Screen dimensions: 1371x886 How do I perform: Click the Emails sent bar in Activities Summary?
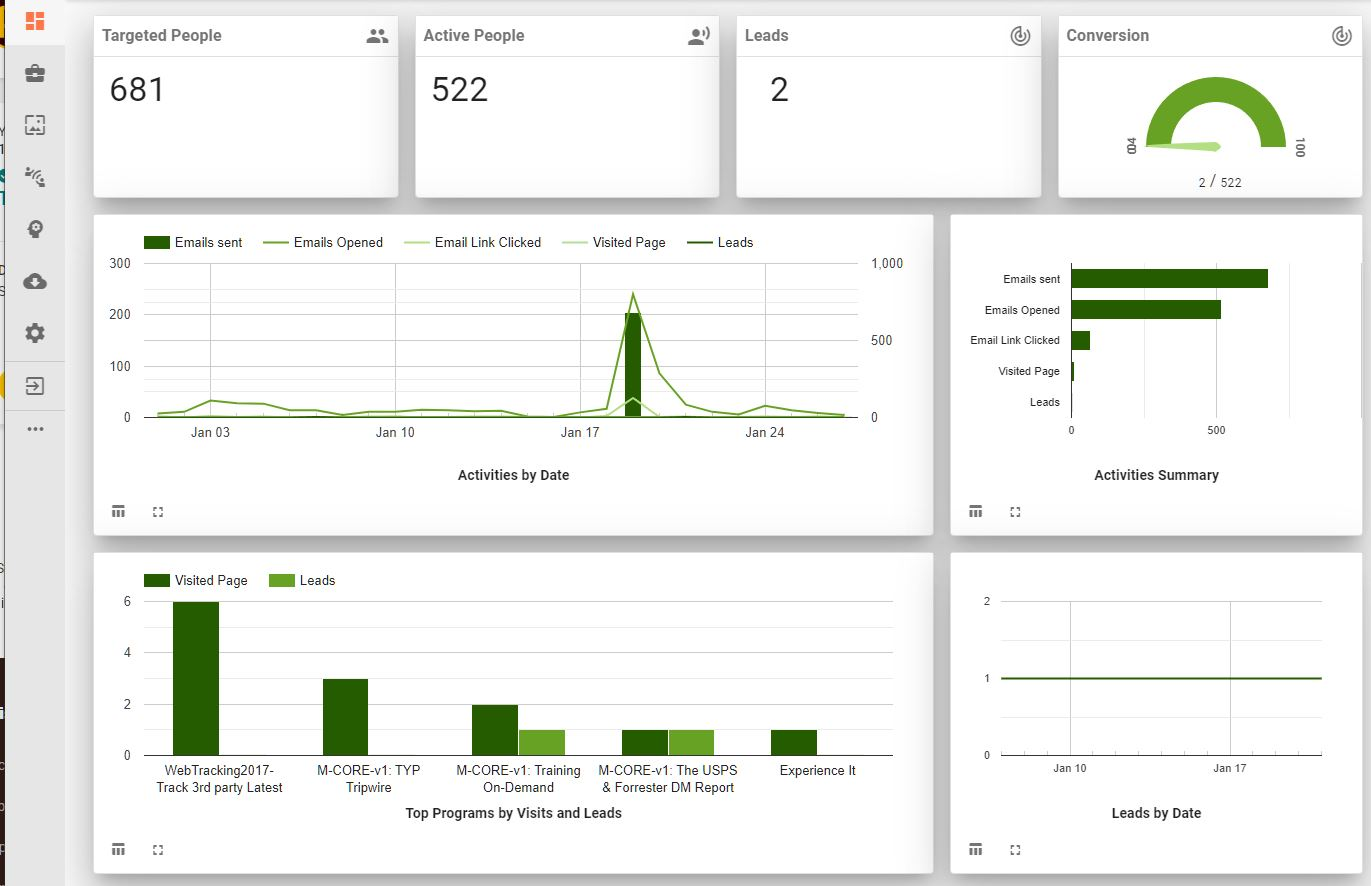coord(1169,279)
